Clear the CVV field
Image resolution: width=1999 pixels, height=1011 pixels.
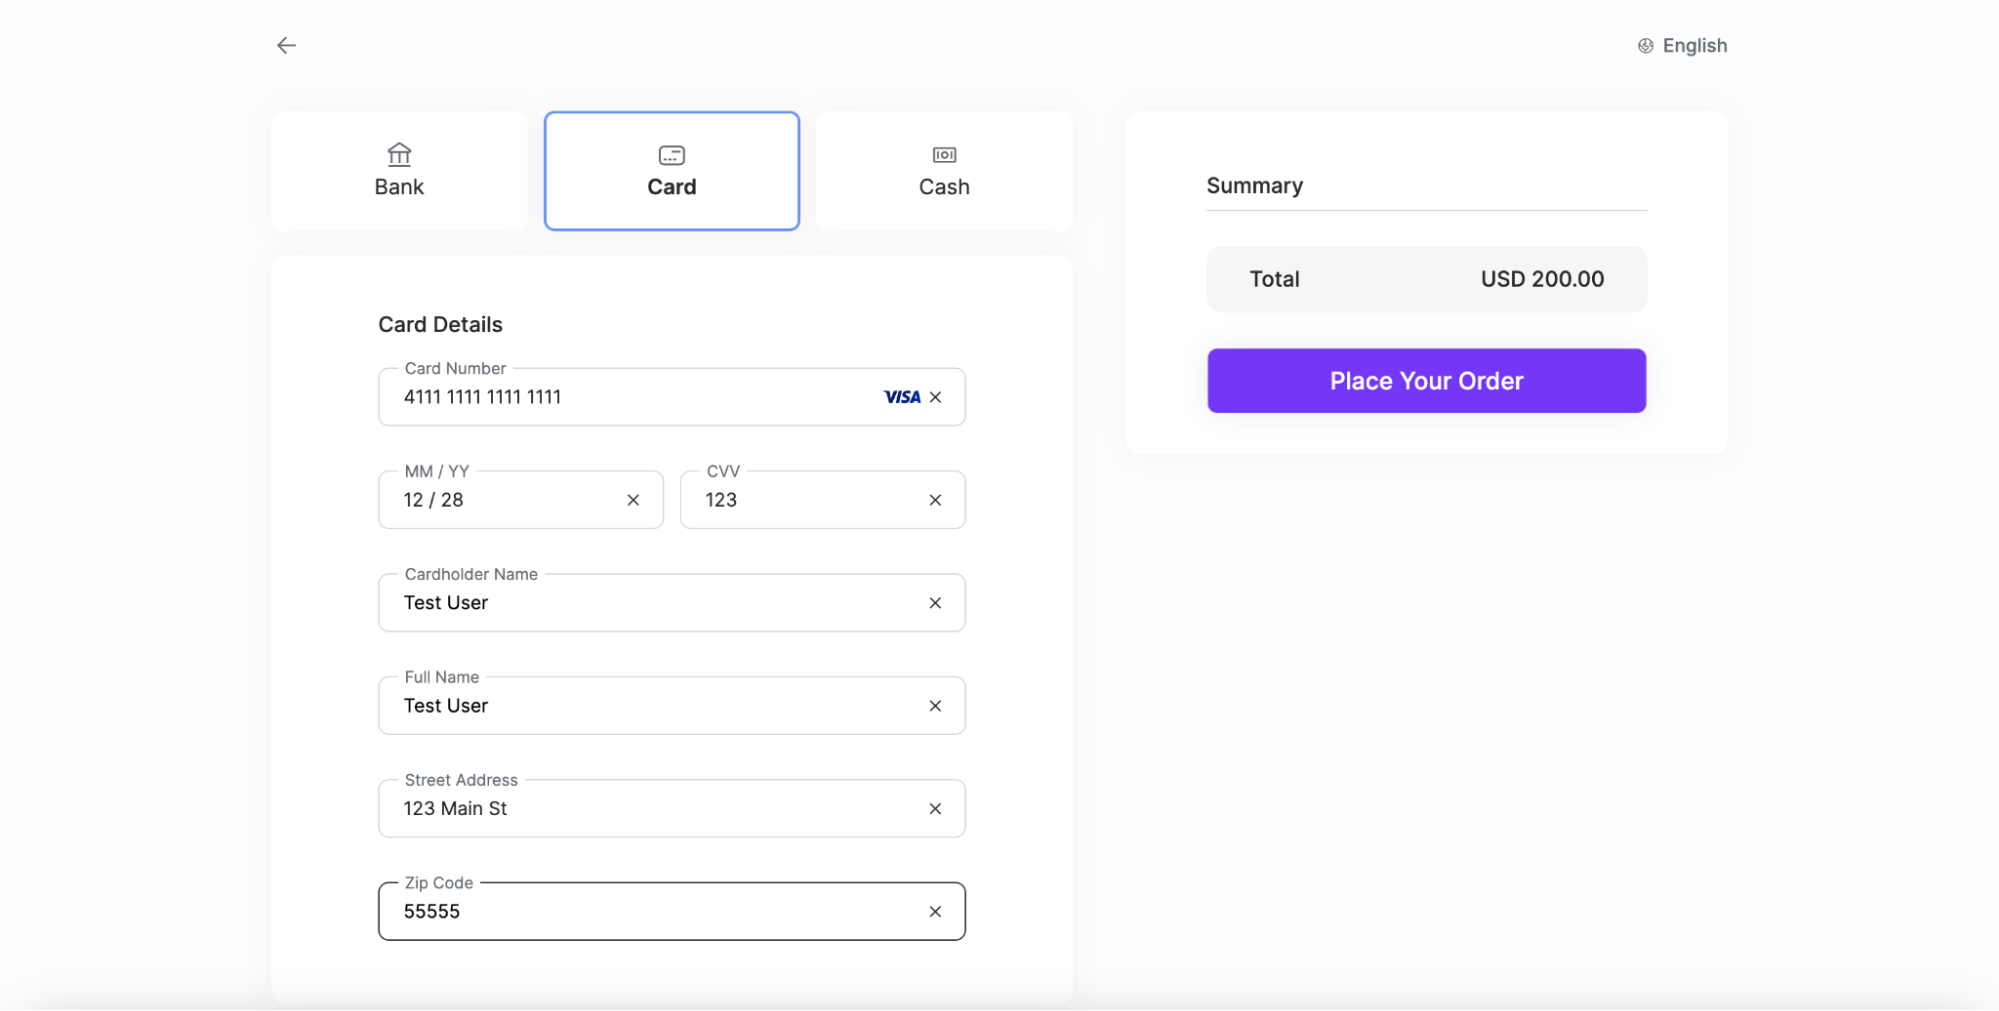[x=936, y=500]
